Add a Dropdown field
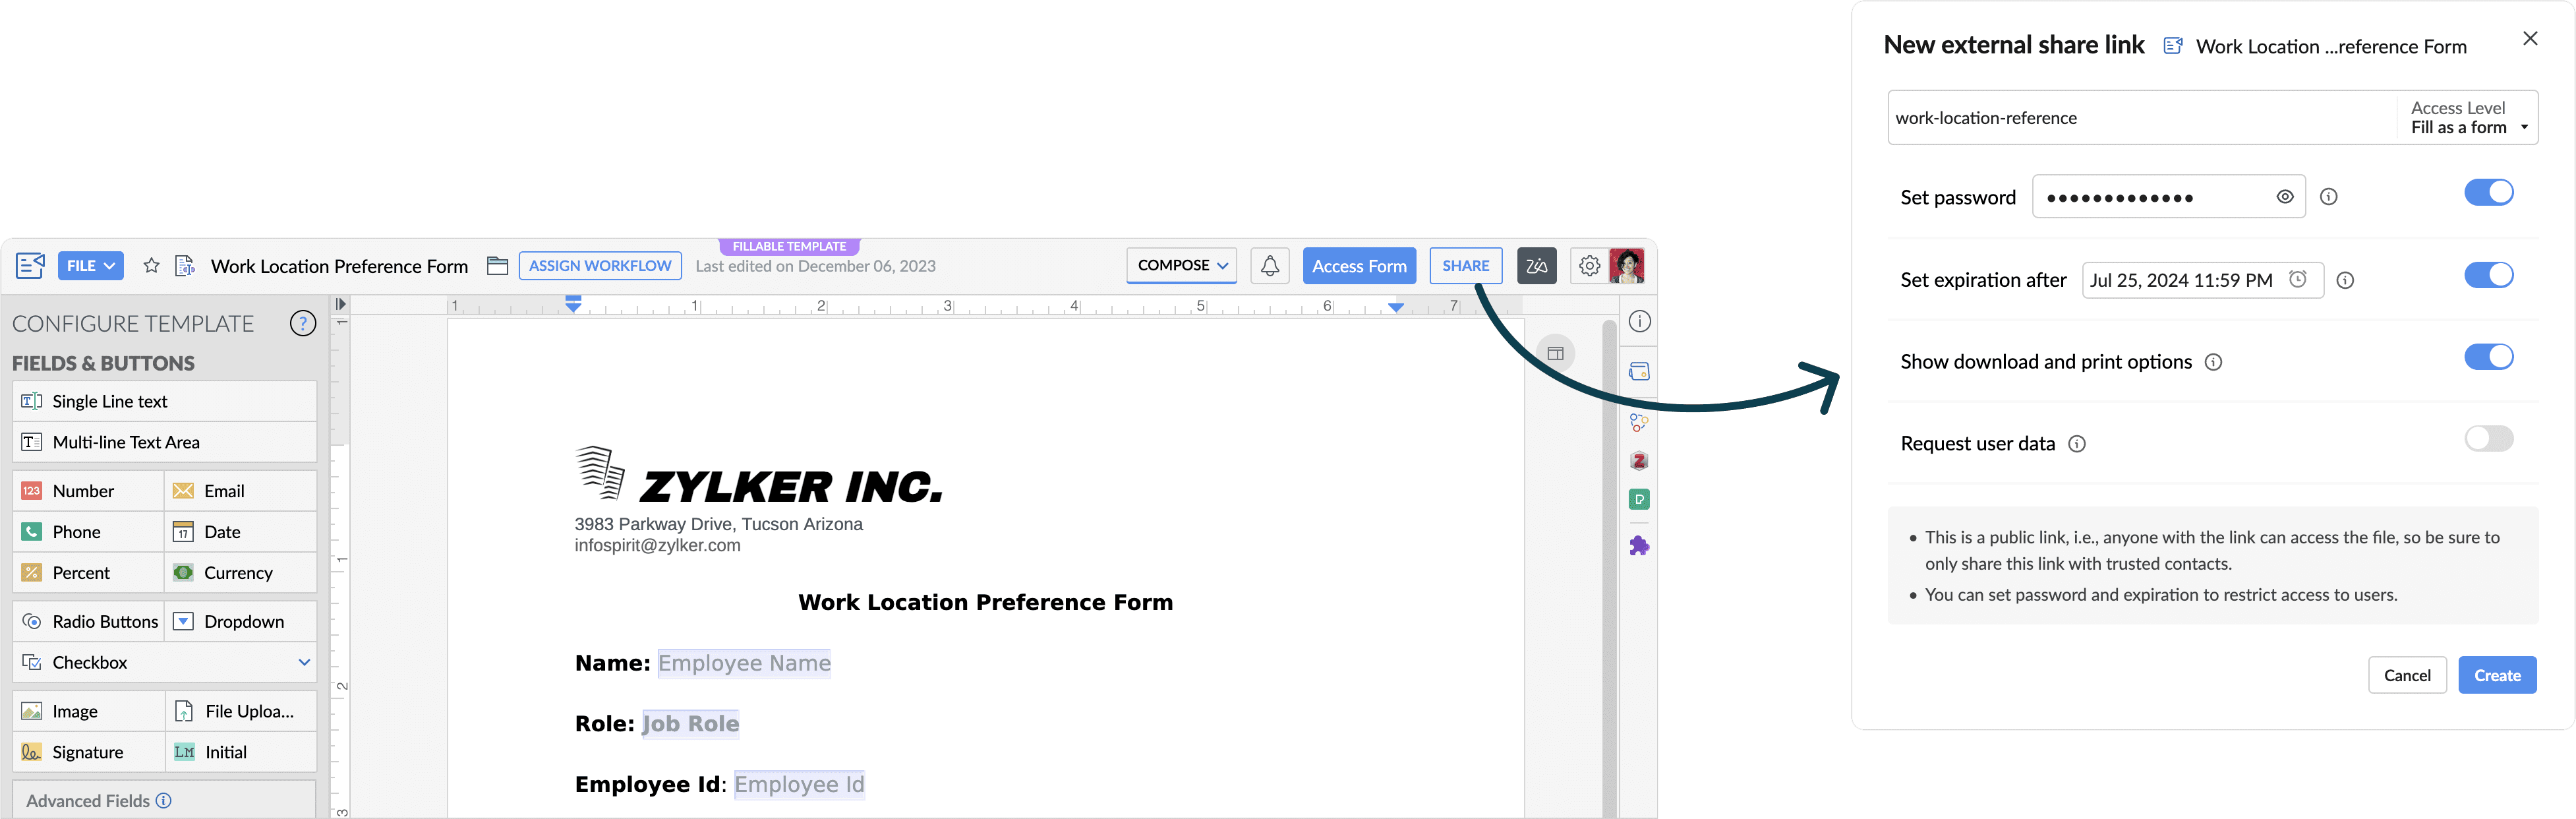 pos(241,622)
